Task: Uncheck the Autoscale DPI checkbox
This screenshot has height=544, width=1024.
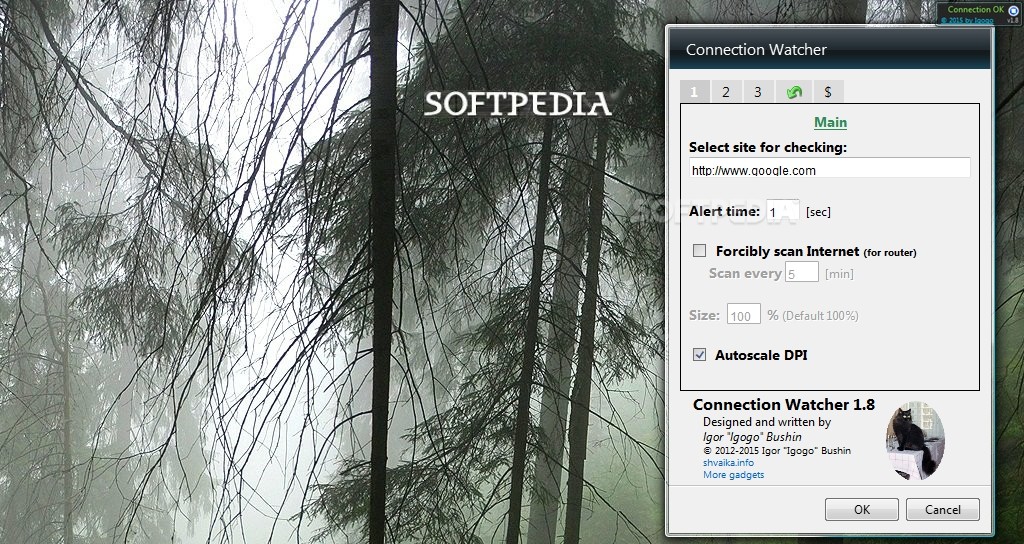Action: pyautogui.click(x=699, y=355)
